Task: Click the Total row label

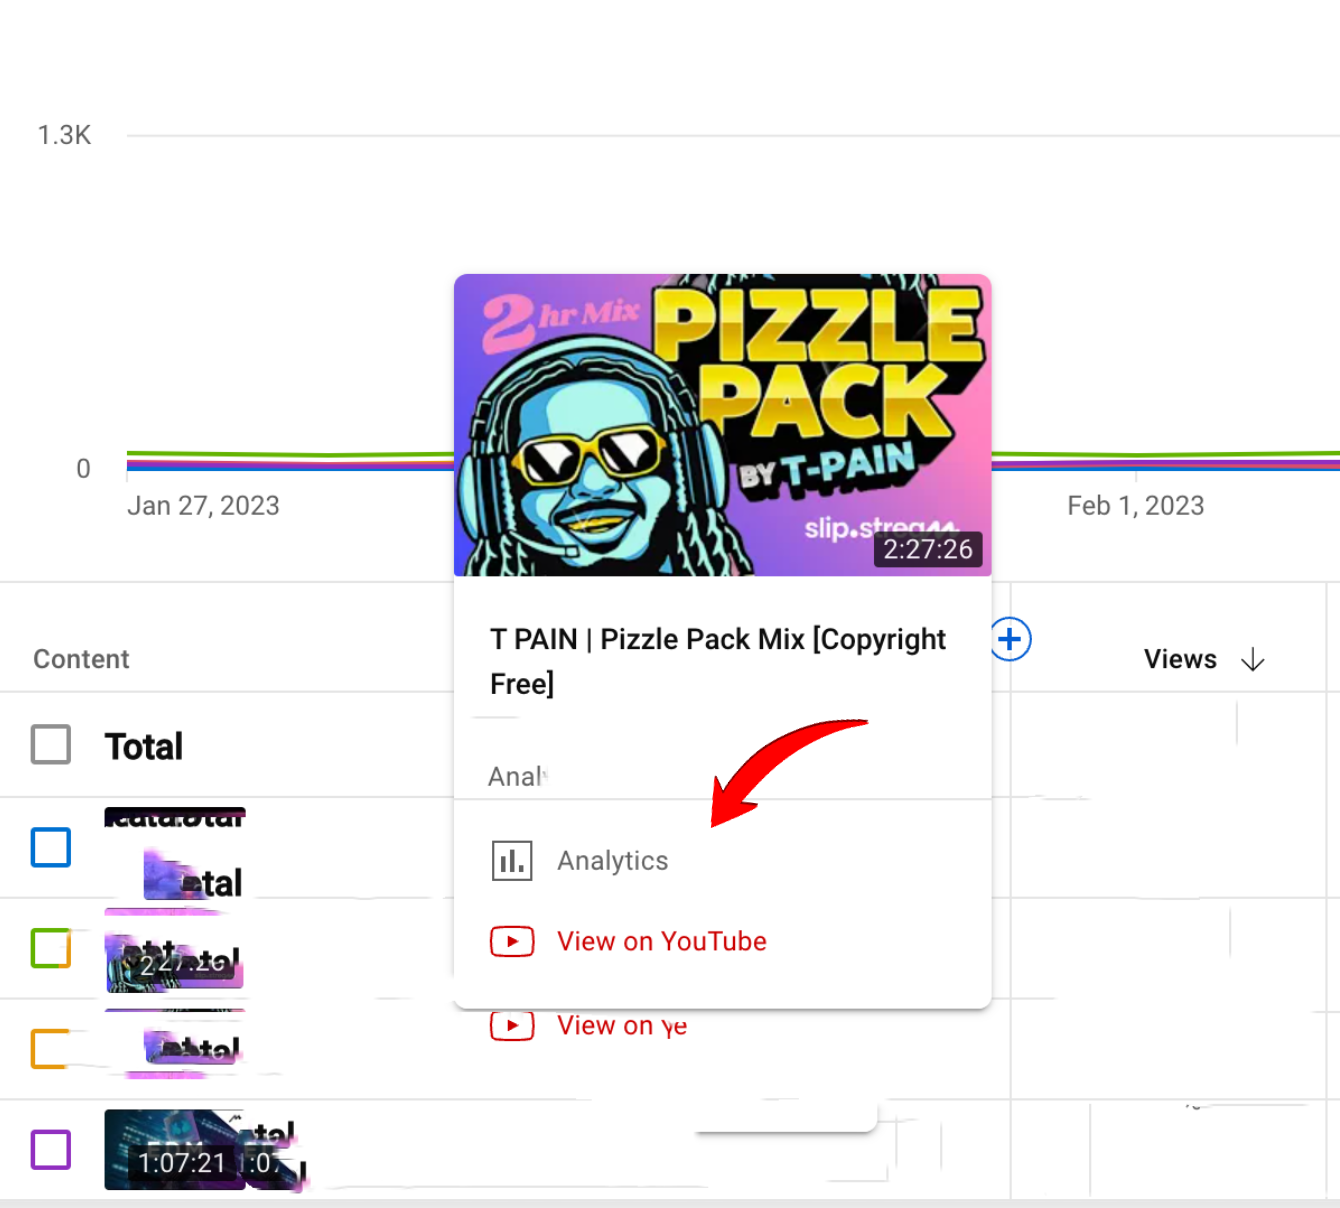Action: click(x=144, y=746)
